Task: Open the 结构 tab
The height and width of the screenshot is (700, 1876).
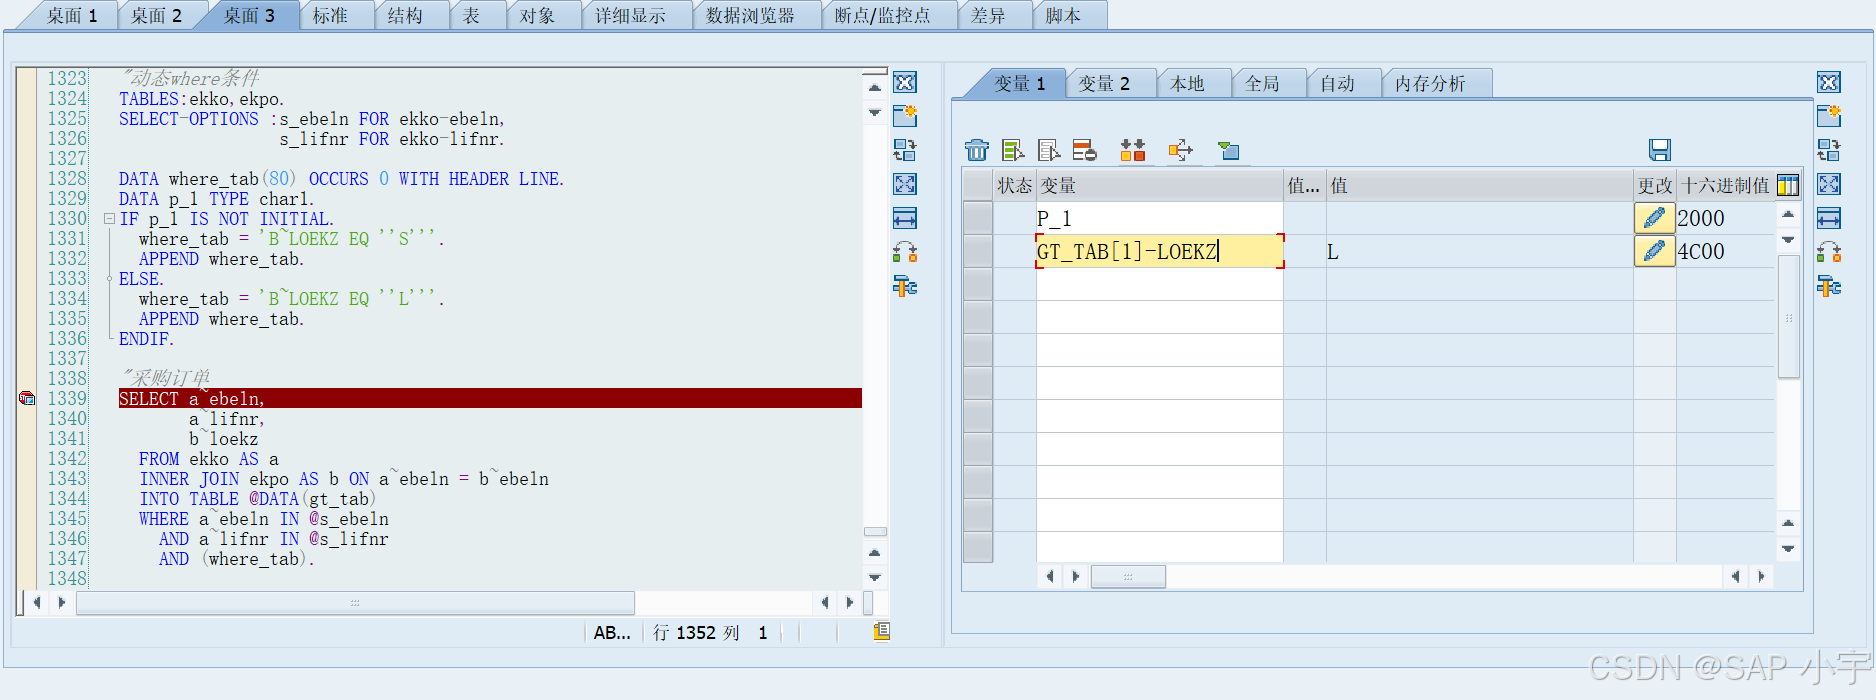Action: point(405,16)
